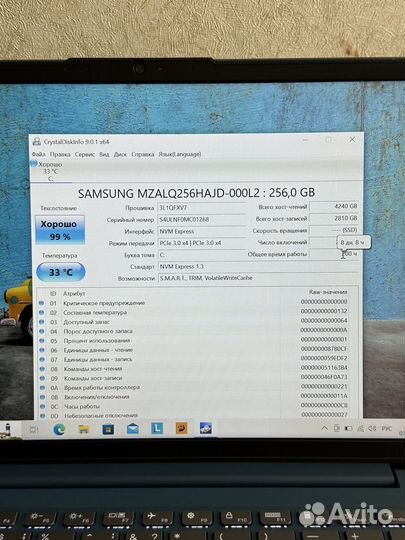This screenshot has width=405, height=540.
Task: Open the Файл menu
Action: (38, 154)
